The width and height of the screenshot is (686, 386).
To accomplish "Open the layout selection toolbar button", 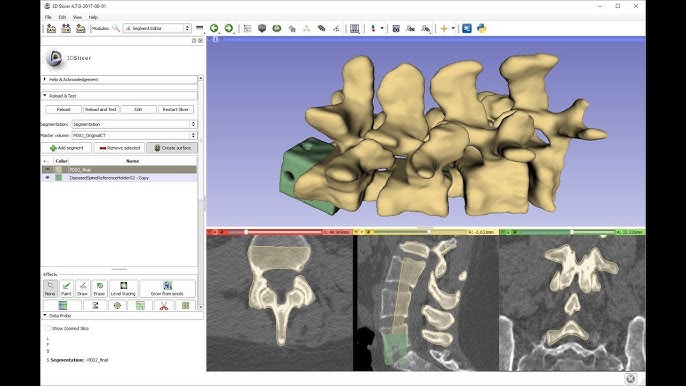I will point(355,28).
